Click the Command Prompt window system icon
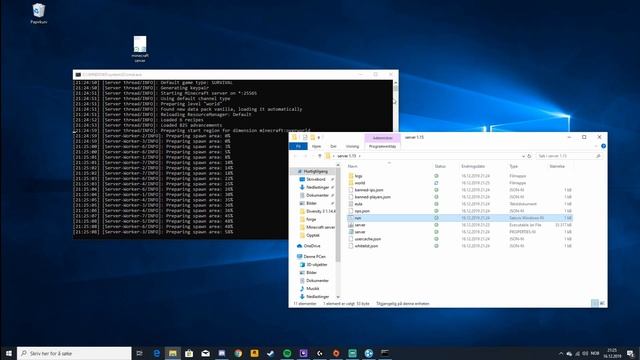Viewport: 640px width, 360px height. coord(78,74)
